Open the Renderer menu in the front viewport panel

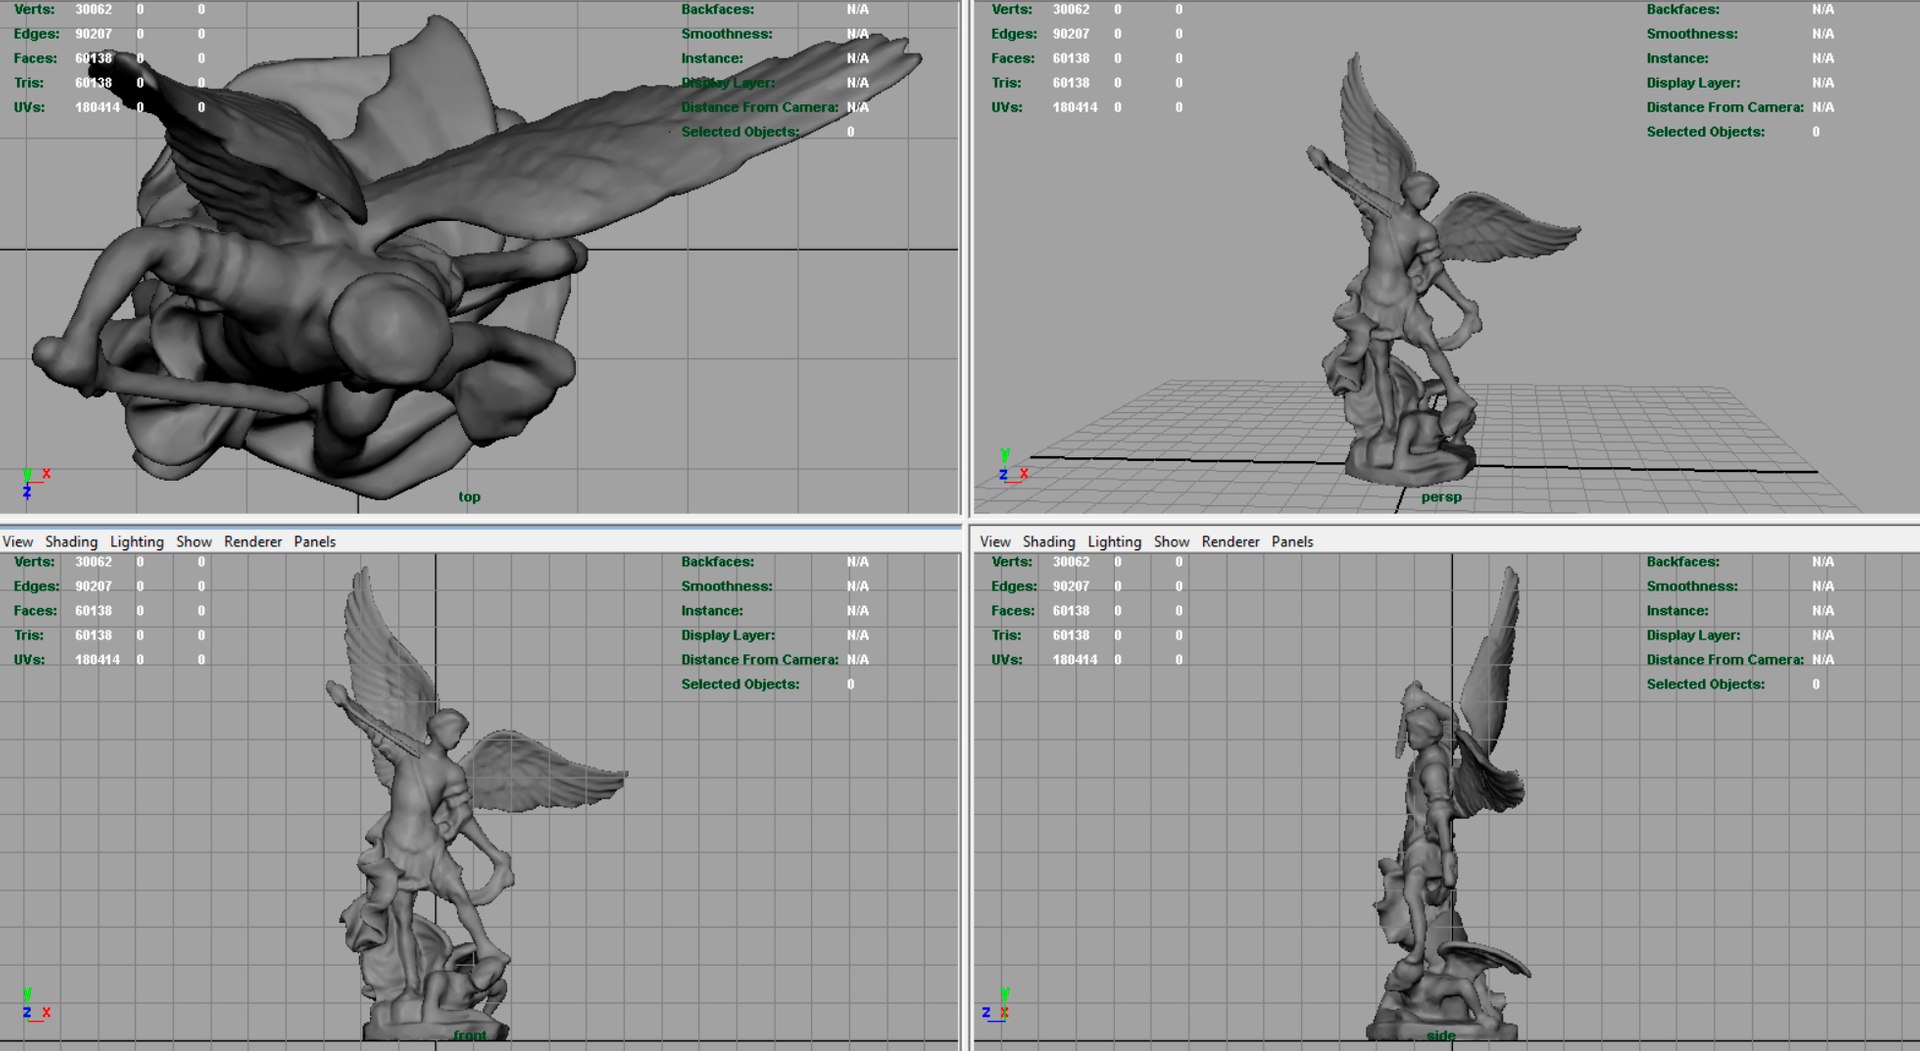253,541
